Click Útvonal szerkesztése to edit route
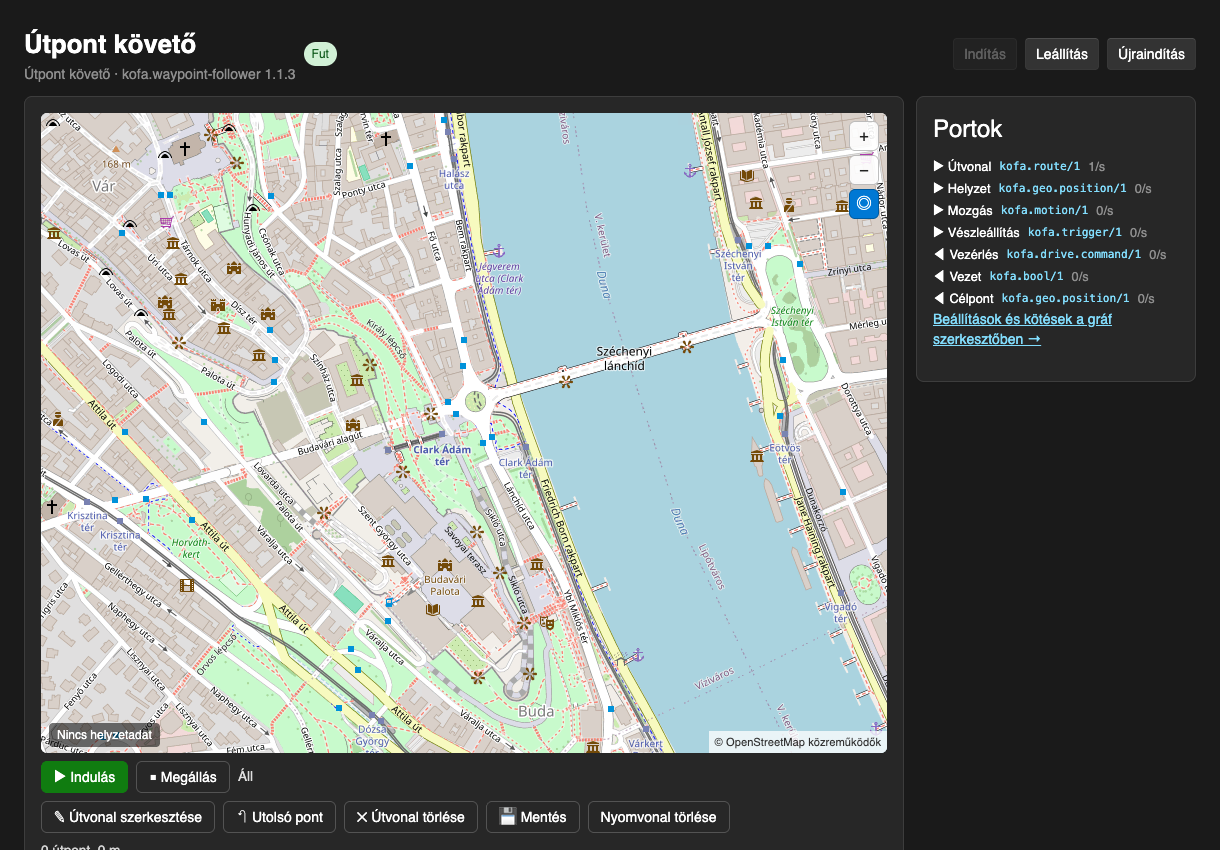 click(128, 817)
